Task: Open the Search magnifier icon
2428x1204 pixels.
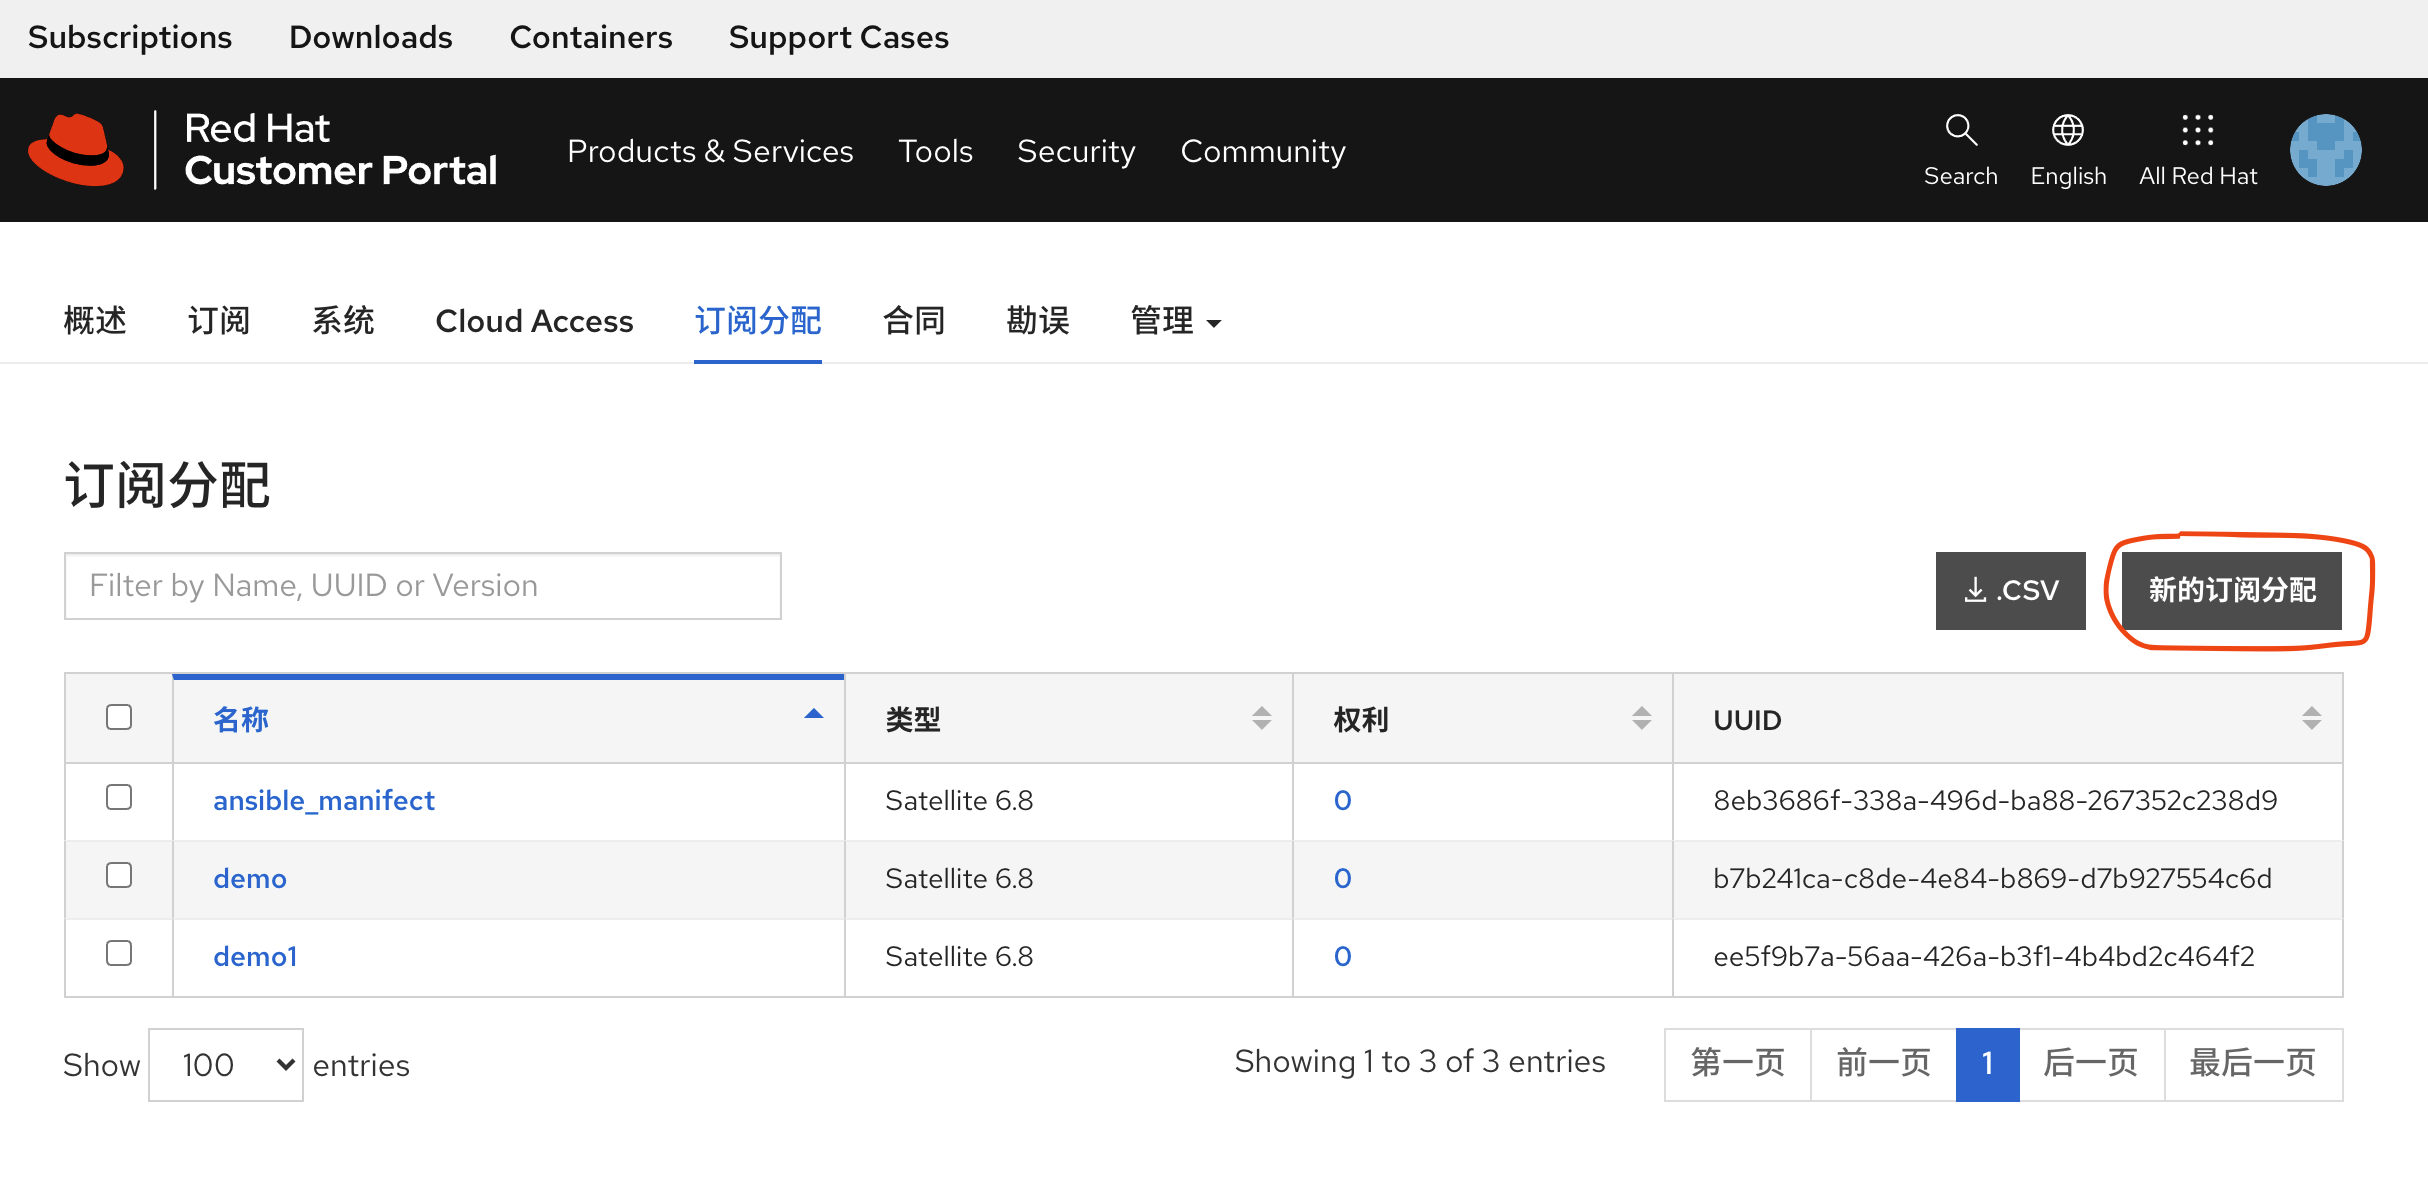Action: click(1960, 130)
